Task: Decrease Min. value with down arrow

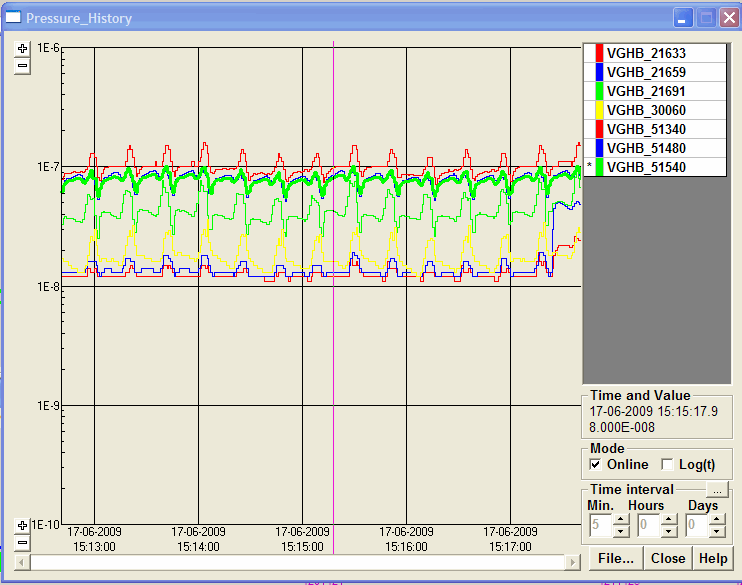Action: (621, 531)
